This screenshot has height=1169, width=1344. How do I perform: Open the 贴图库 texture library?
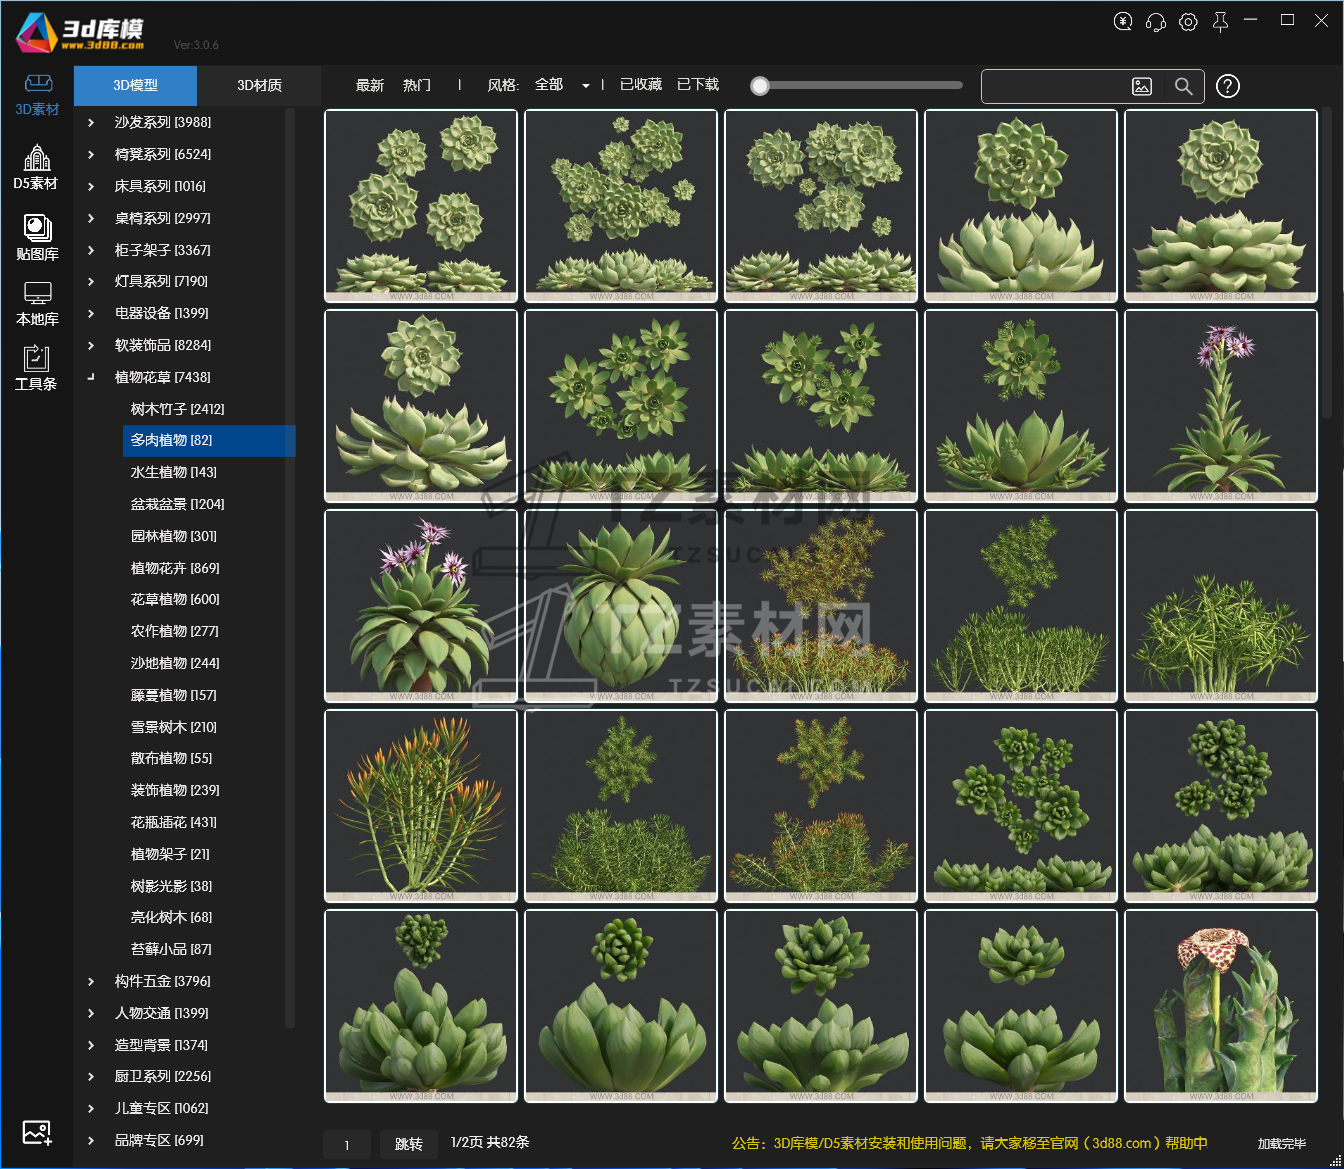pos(37,238)
